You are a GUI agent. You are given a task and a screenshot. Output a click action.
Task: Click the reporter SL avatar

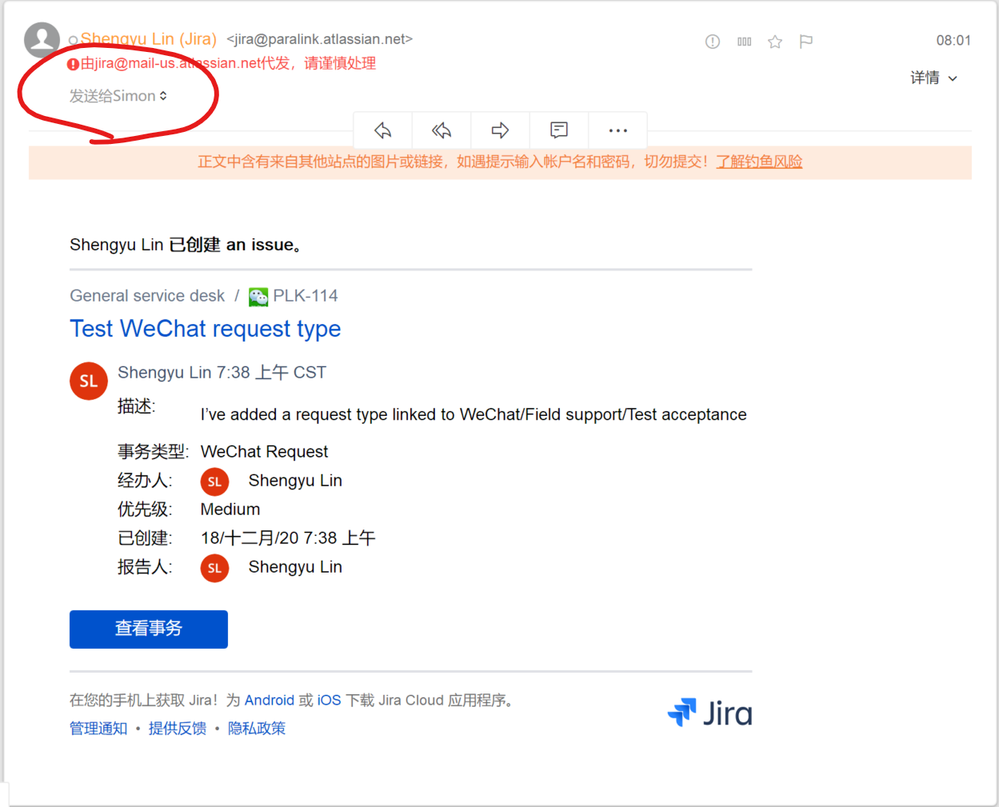(215, 568)
